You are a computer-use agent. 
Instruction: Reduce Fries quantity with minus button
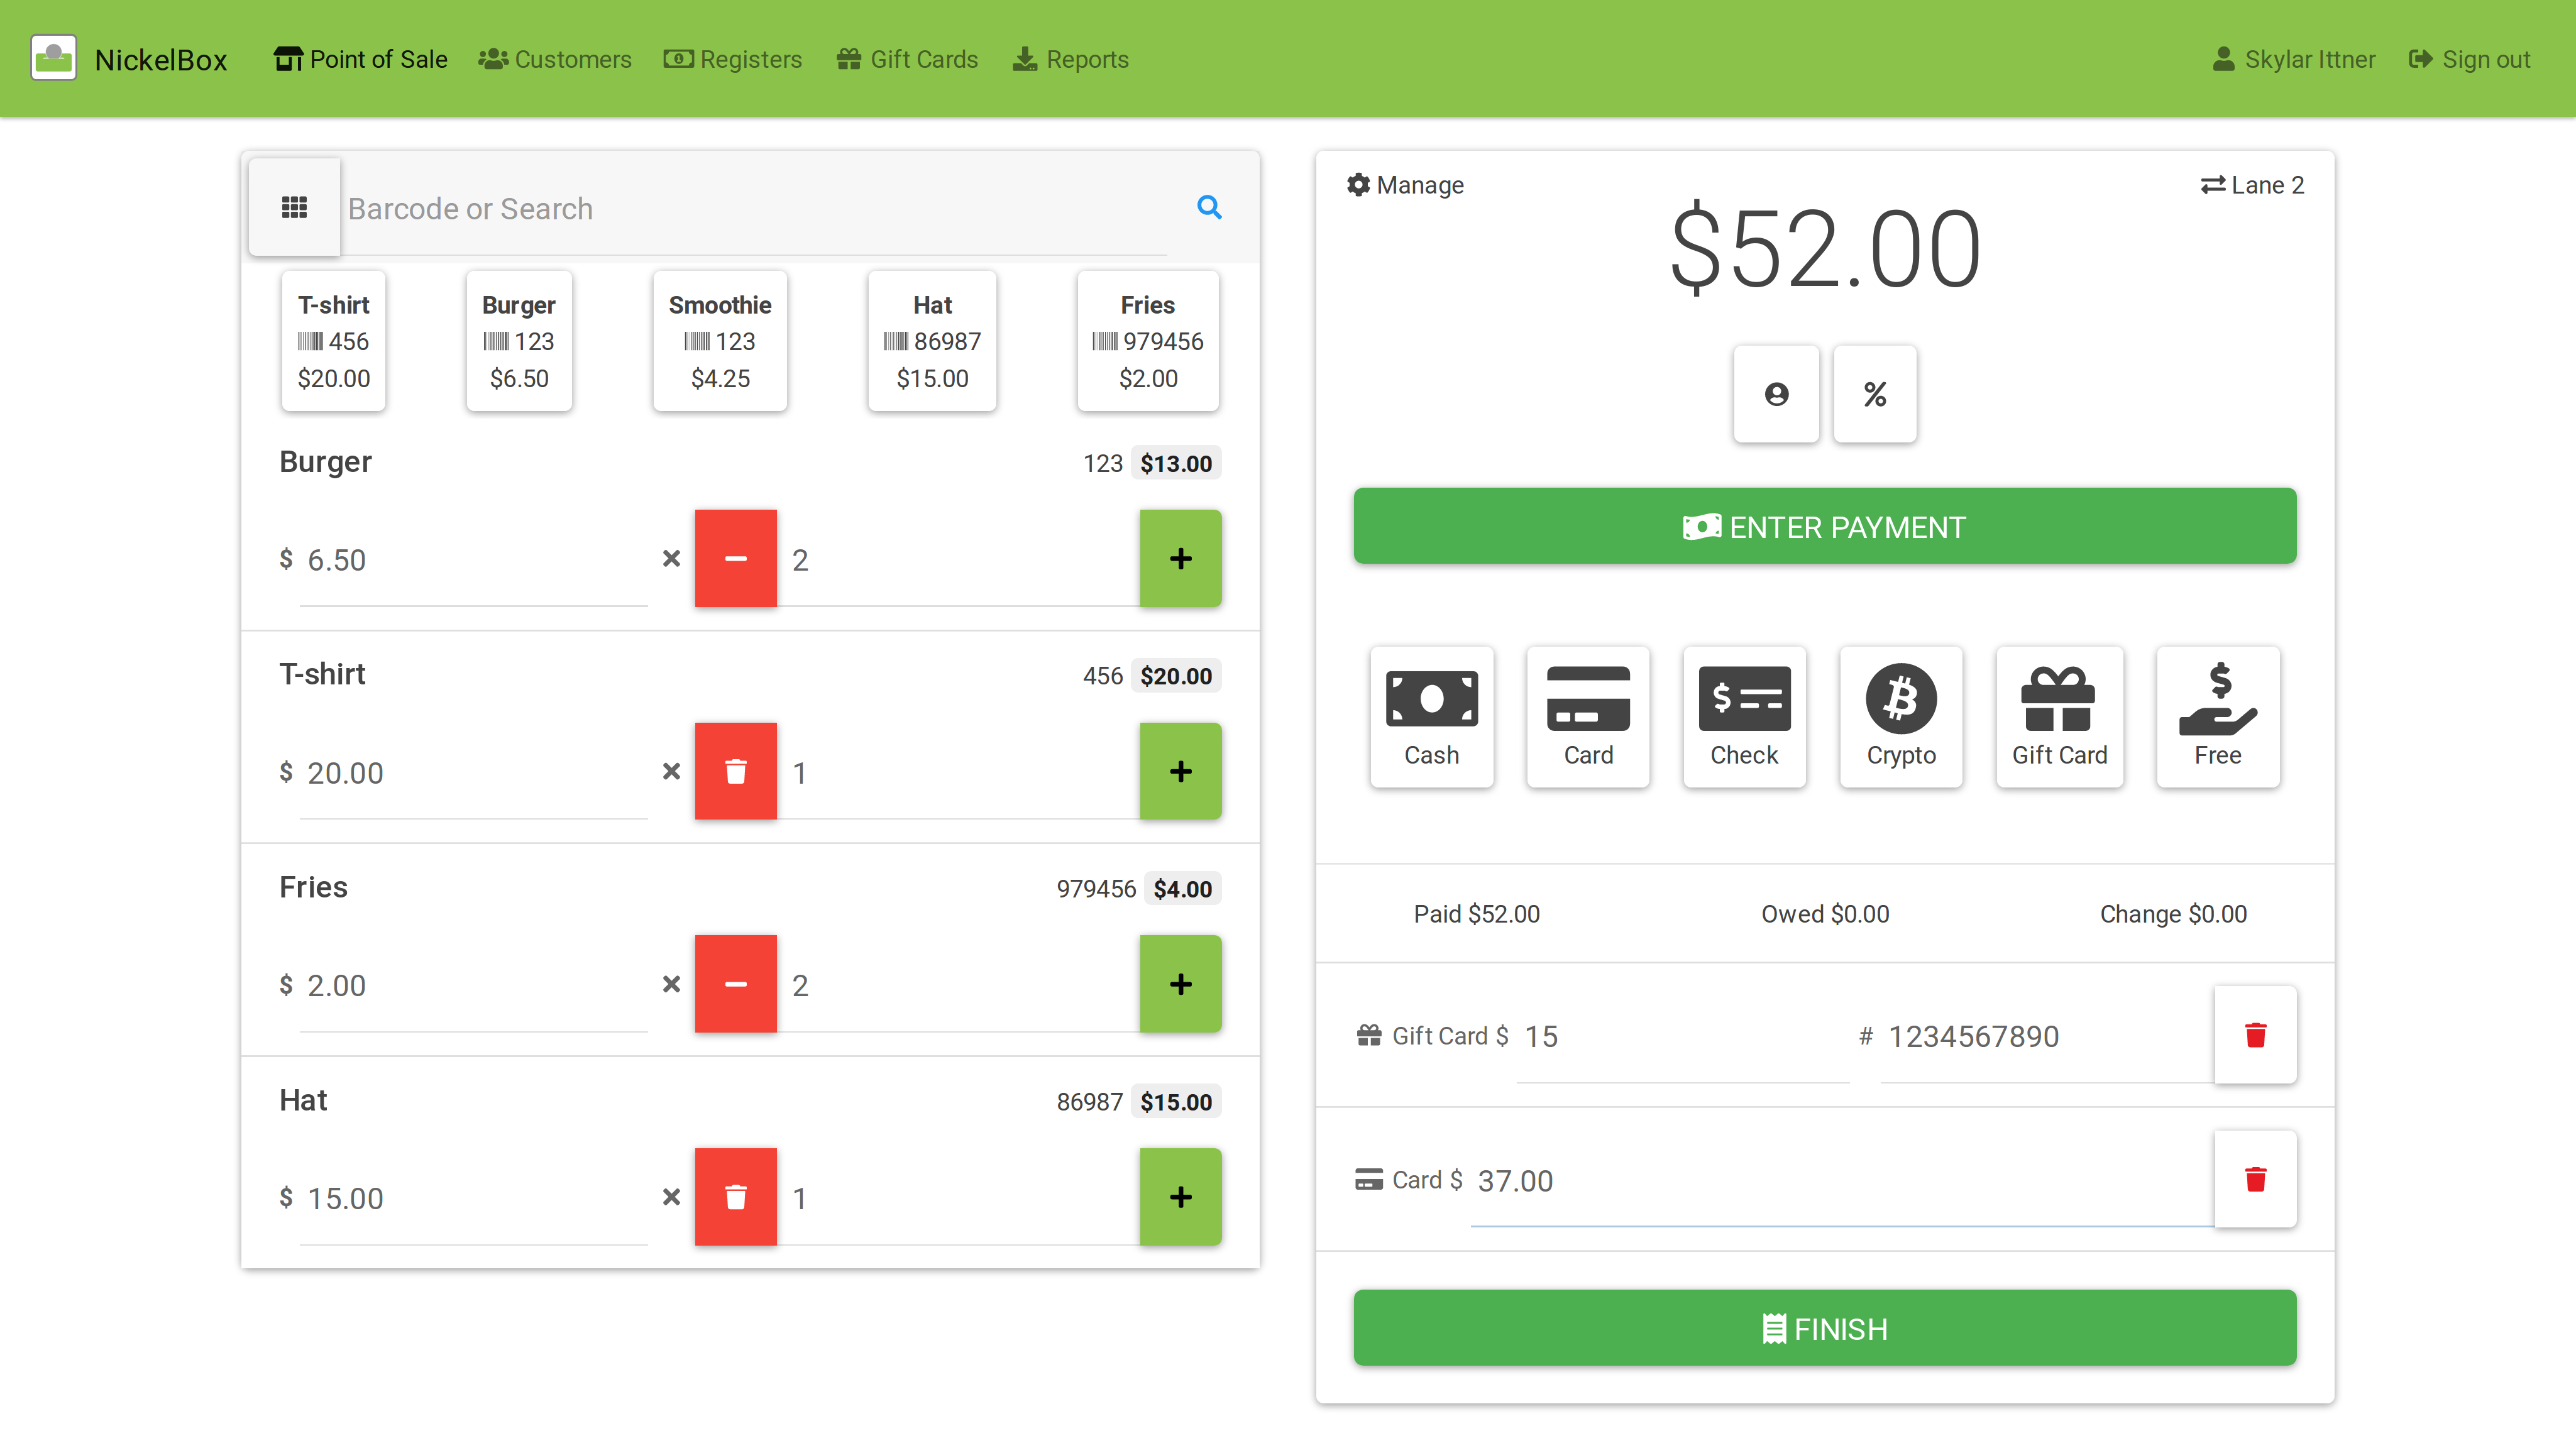735,983
